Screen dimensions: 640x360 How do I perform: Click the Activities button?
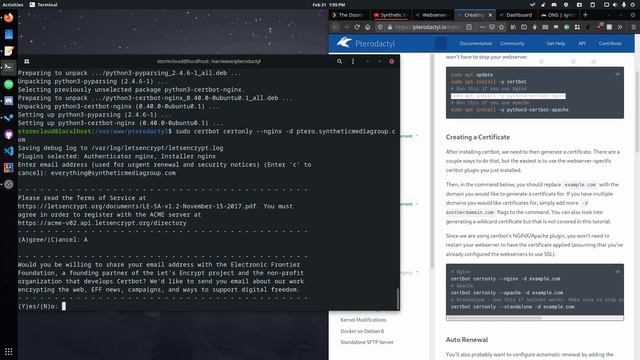point(13,4)
